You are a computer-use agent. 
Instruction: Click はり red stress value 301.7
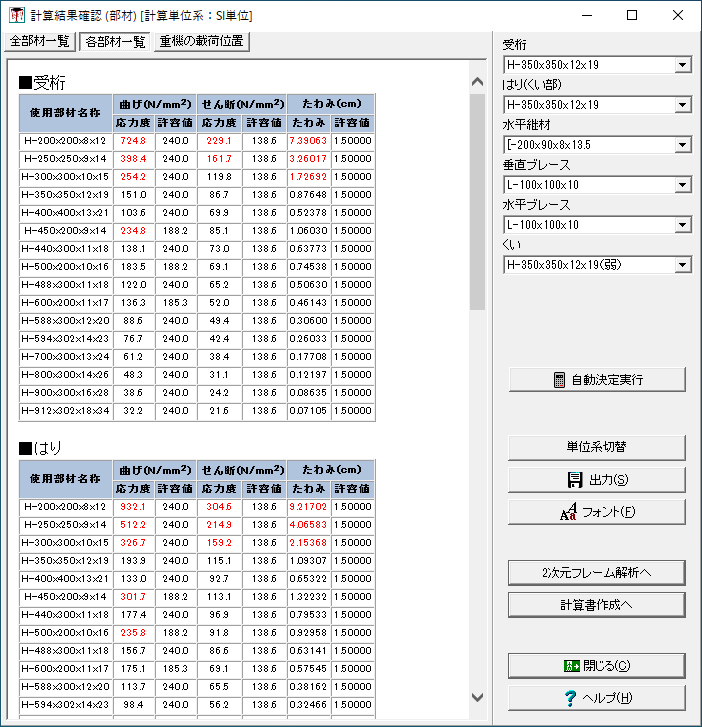click(133, 597)
